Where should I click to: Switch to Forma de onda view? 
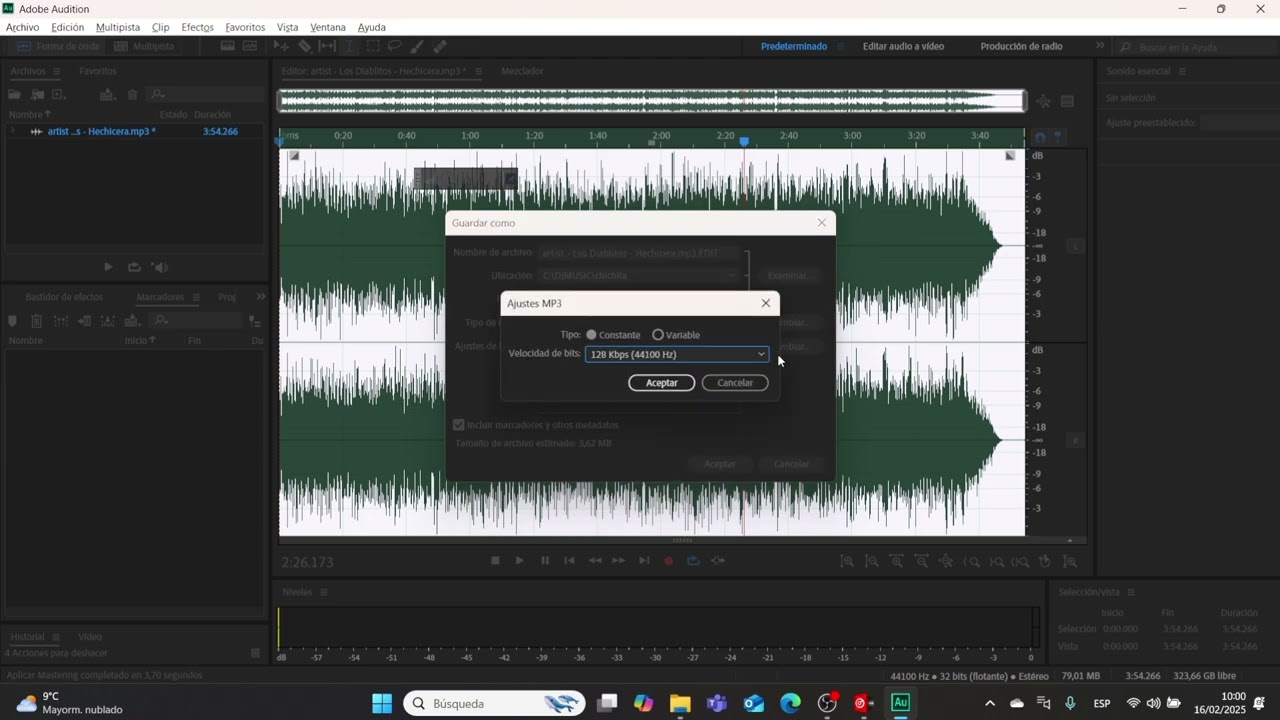pyautogui.click(x=59, y=46)
